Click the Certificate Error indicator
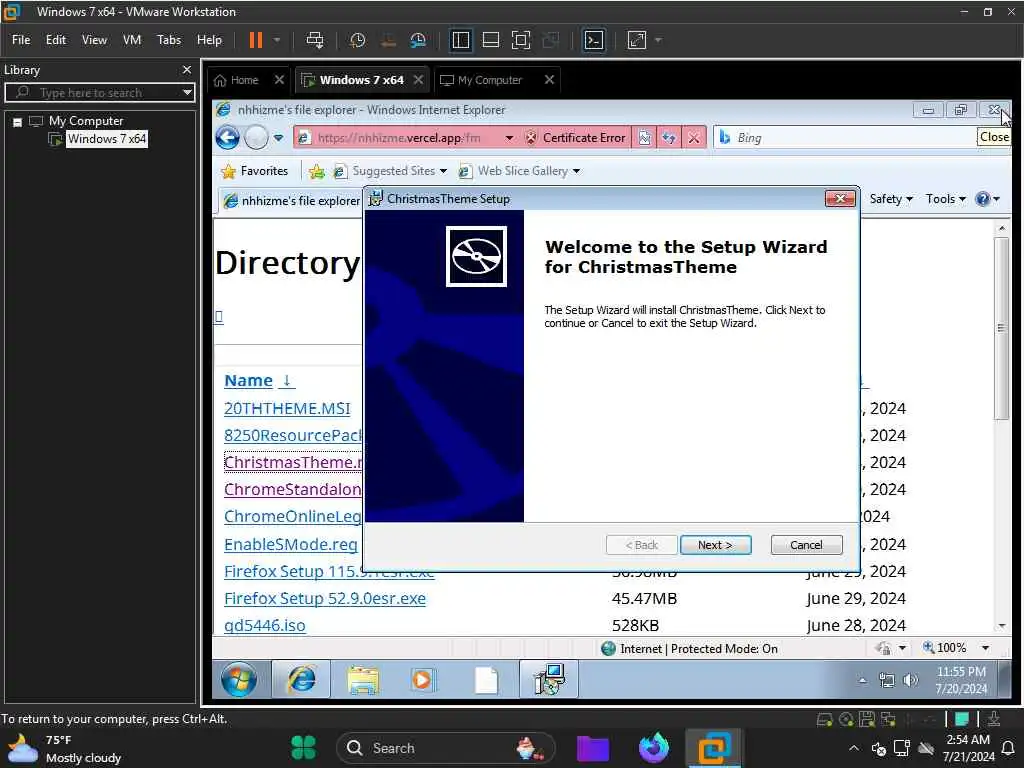The height and width of the screenshot is (768, 1024). 576,138
